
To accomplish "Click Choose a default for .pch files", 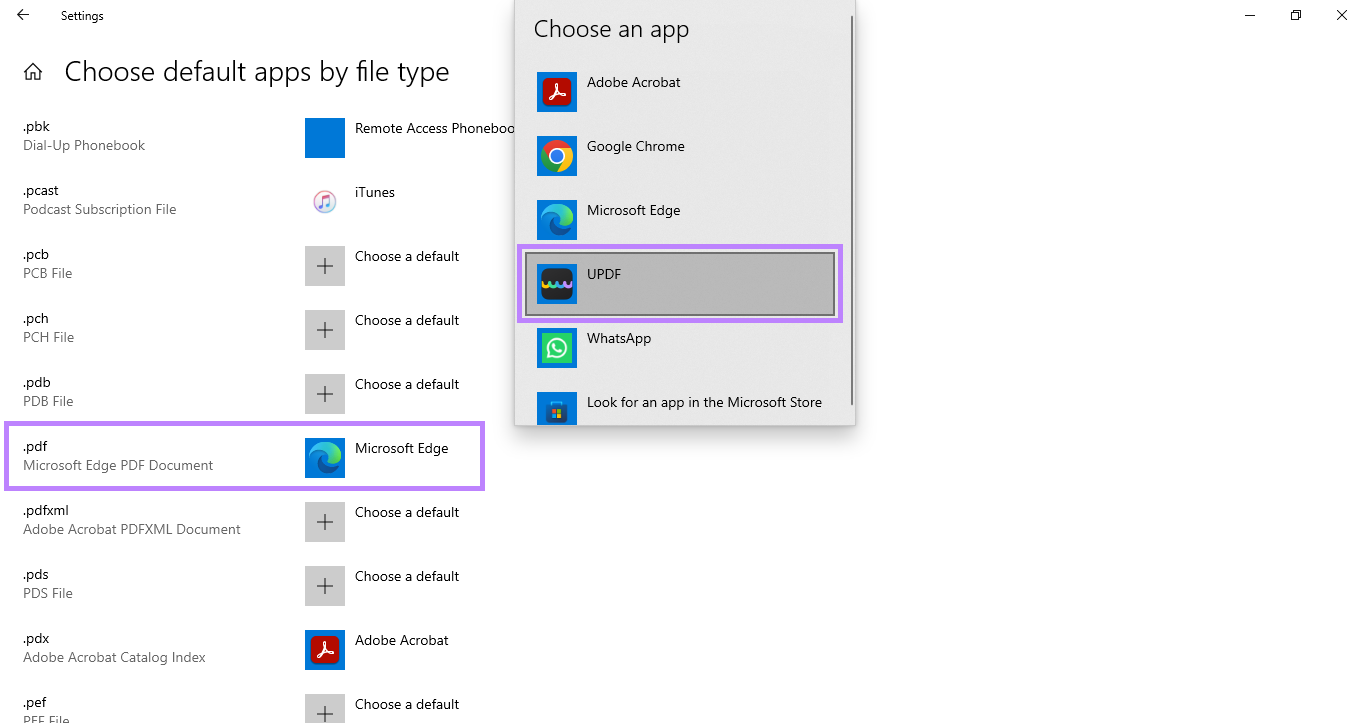I will coord(324,329).
